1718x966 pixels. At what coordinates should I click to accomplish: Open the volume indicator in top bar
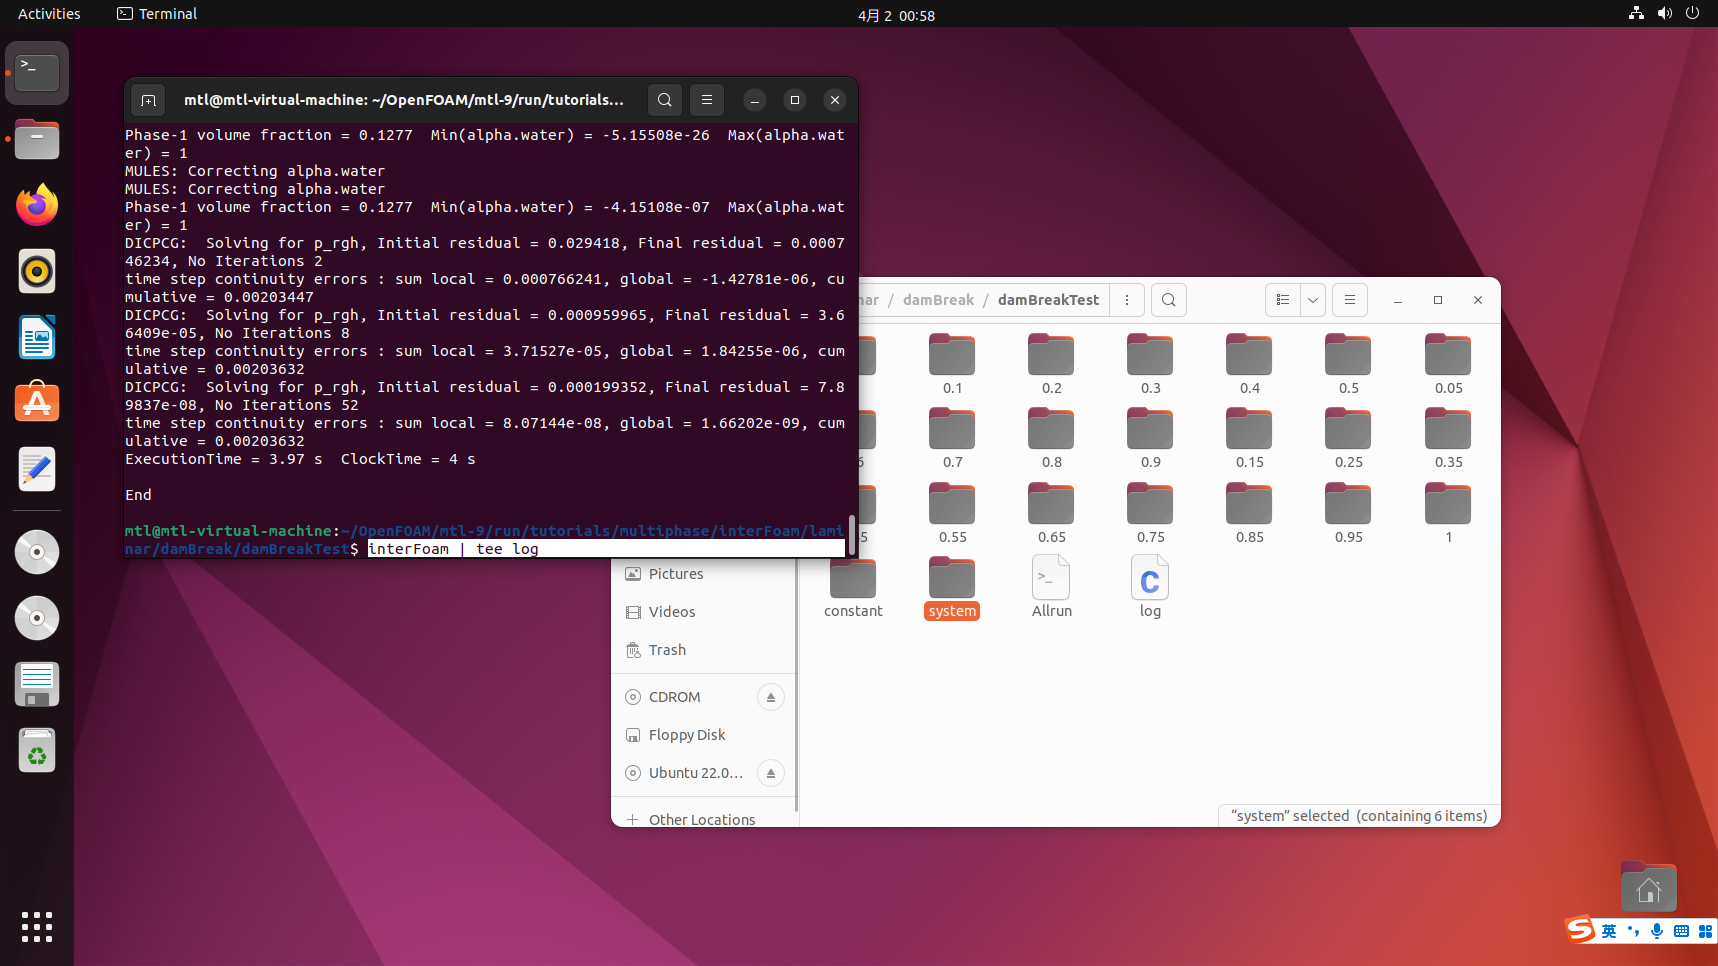pos(1664,13)
